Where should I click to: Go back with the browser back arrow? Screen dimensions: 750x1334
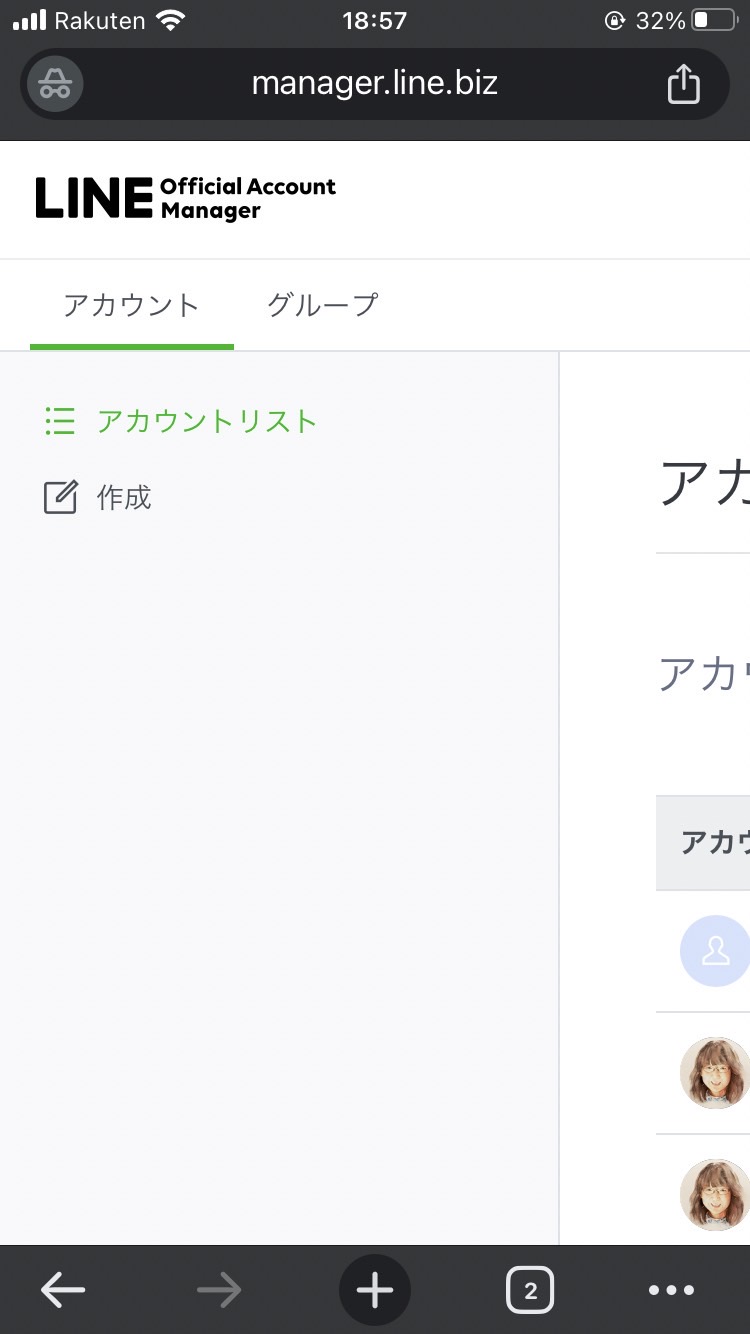pos(63,1291)
